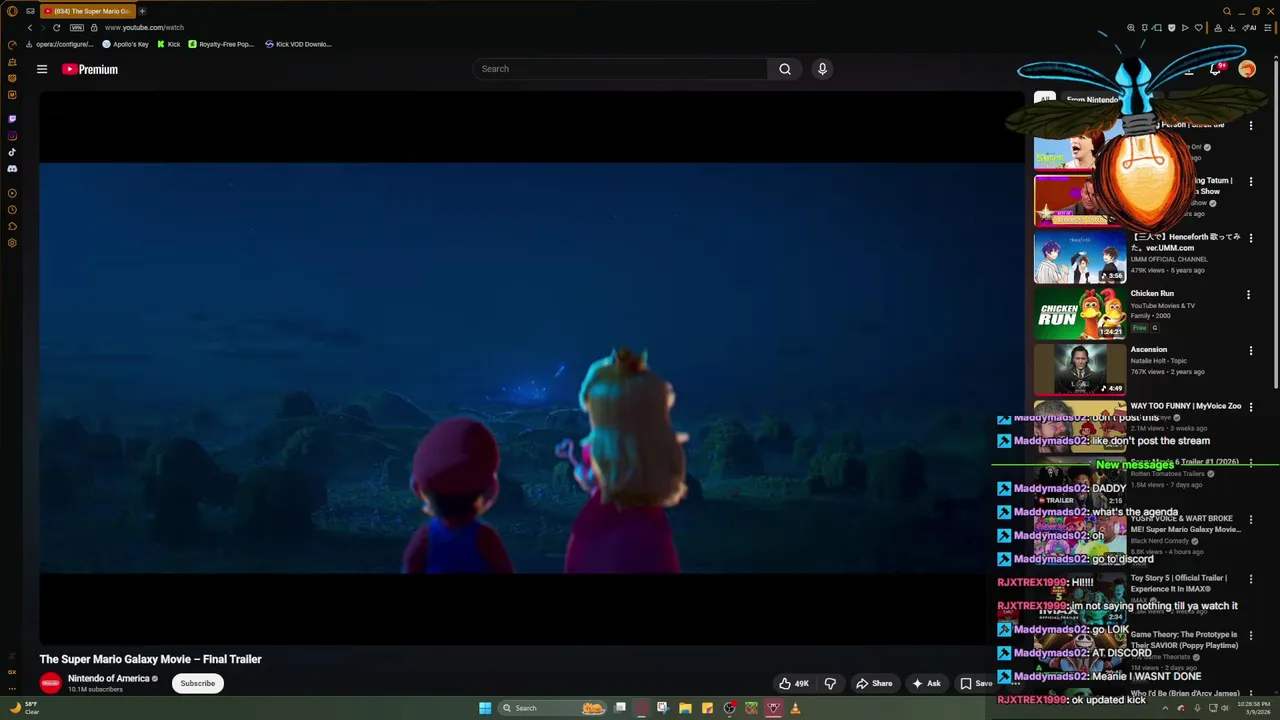Open the opera://configure bookmark

[60, 44]
